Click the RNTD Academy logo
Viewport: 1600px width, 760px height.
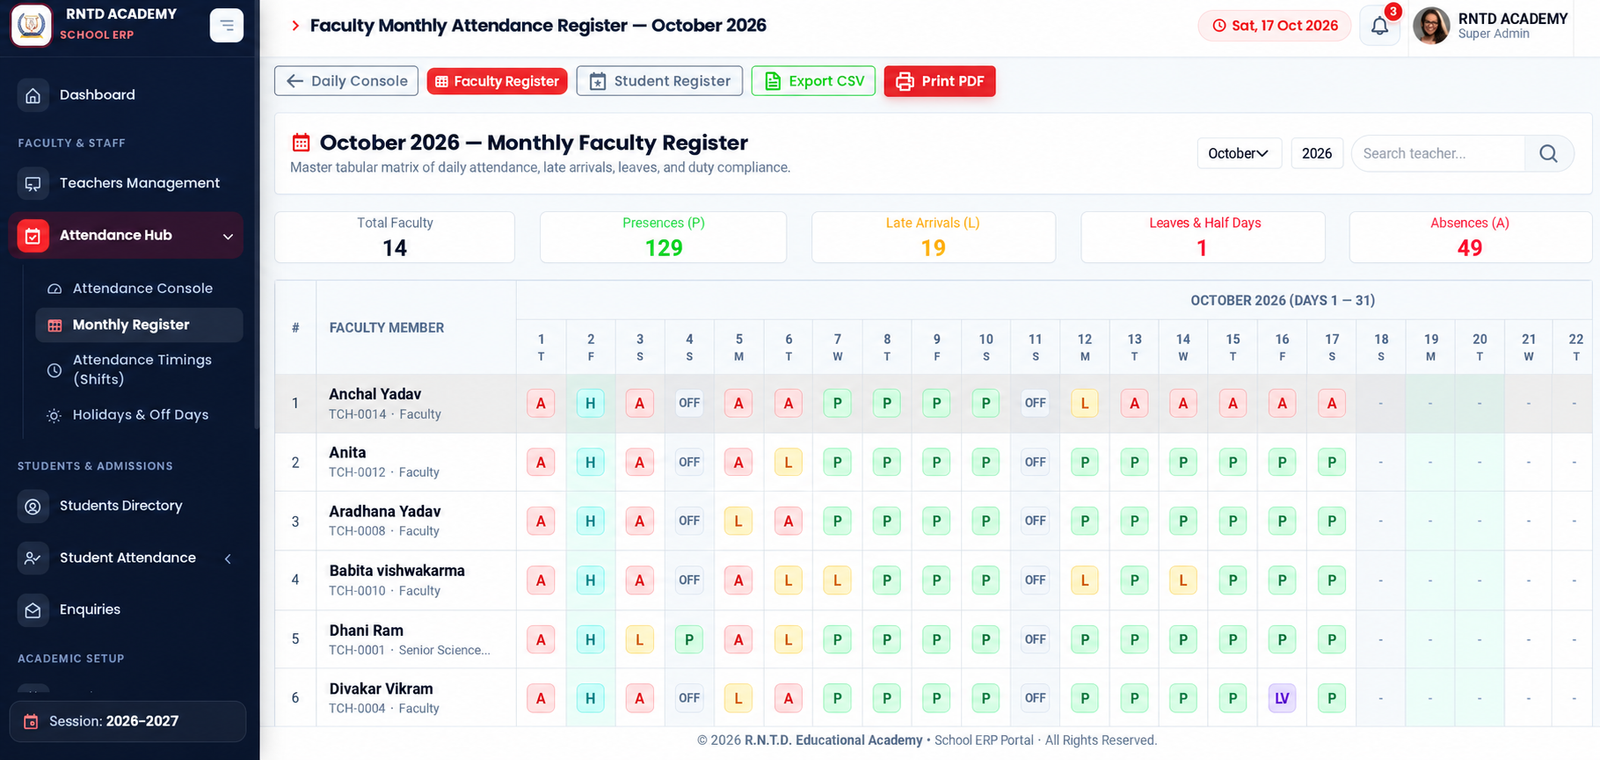pyautogui.click(x=31, y=25)
